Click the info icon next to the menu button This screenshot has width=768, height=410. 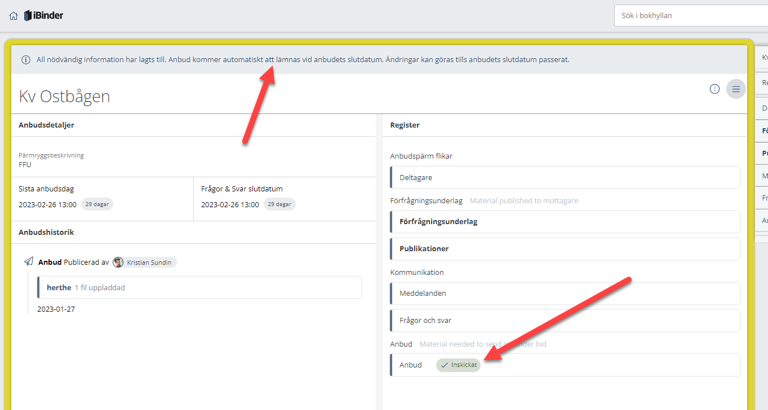coord(714,89)
